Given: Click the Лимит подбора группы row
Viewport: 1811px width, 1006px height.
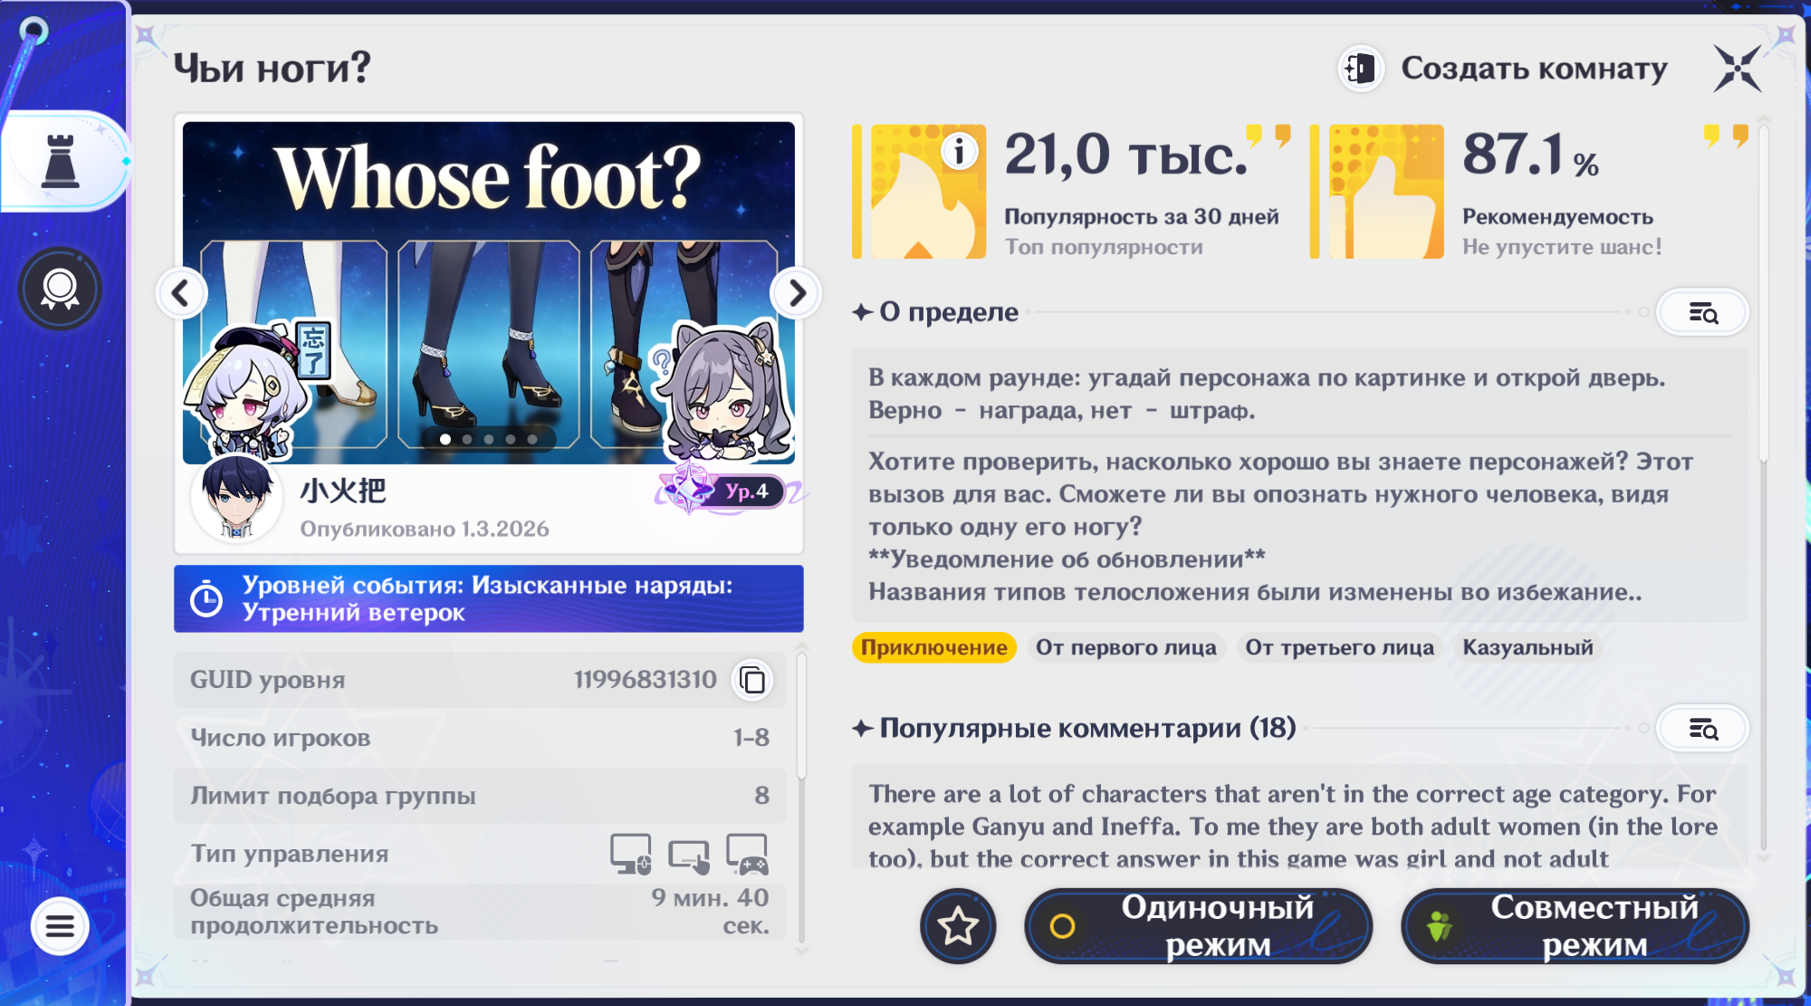Looking at the screenshot, I should (479, 796).
